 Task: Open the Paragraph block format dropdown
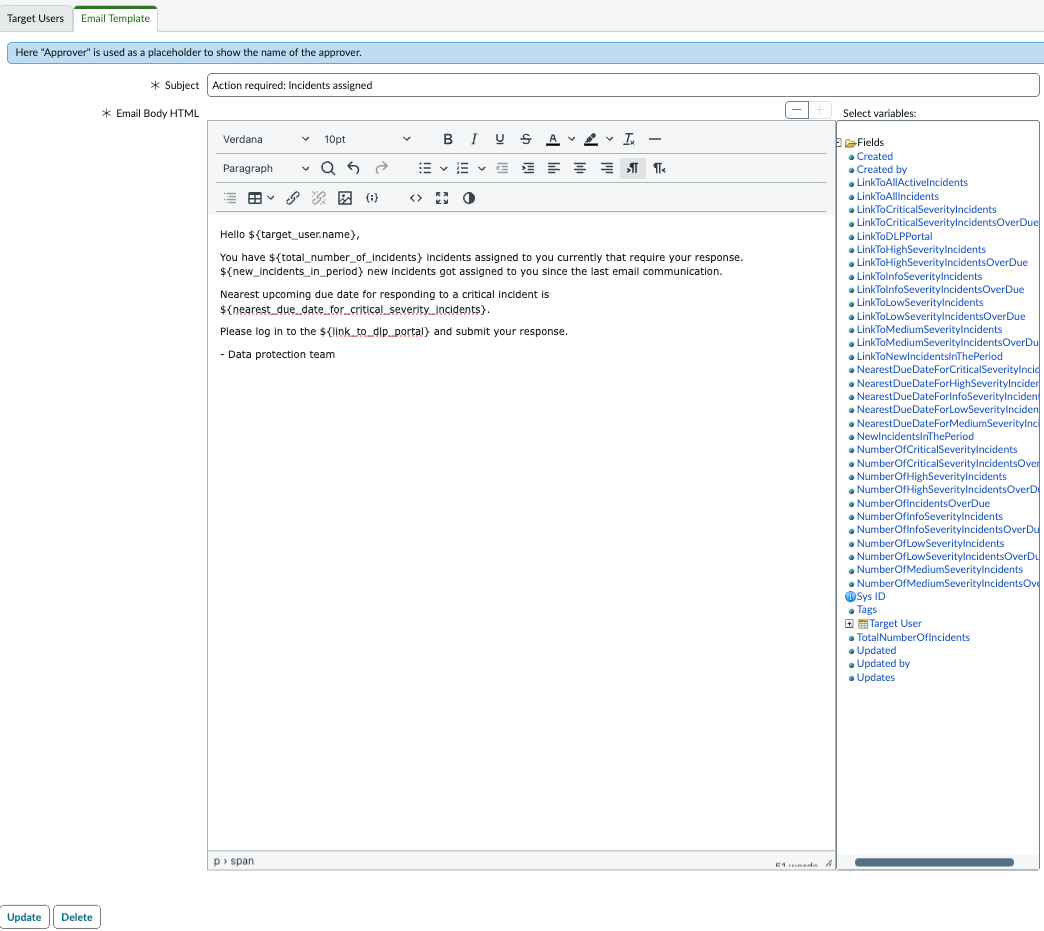[x=266, y=168]
